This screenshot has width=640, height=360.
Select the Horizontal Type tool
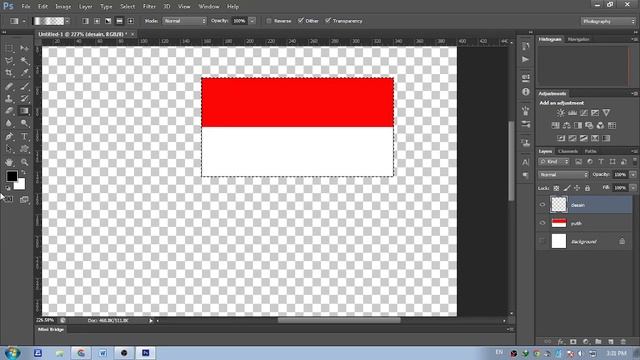tap(24, 136)
